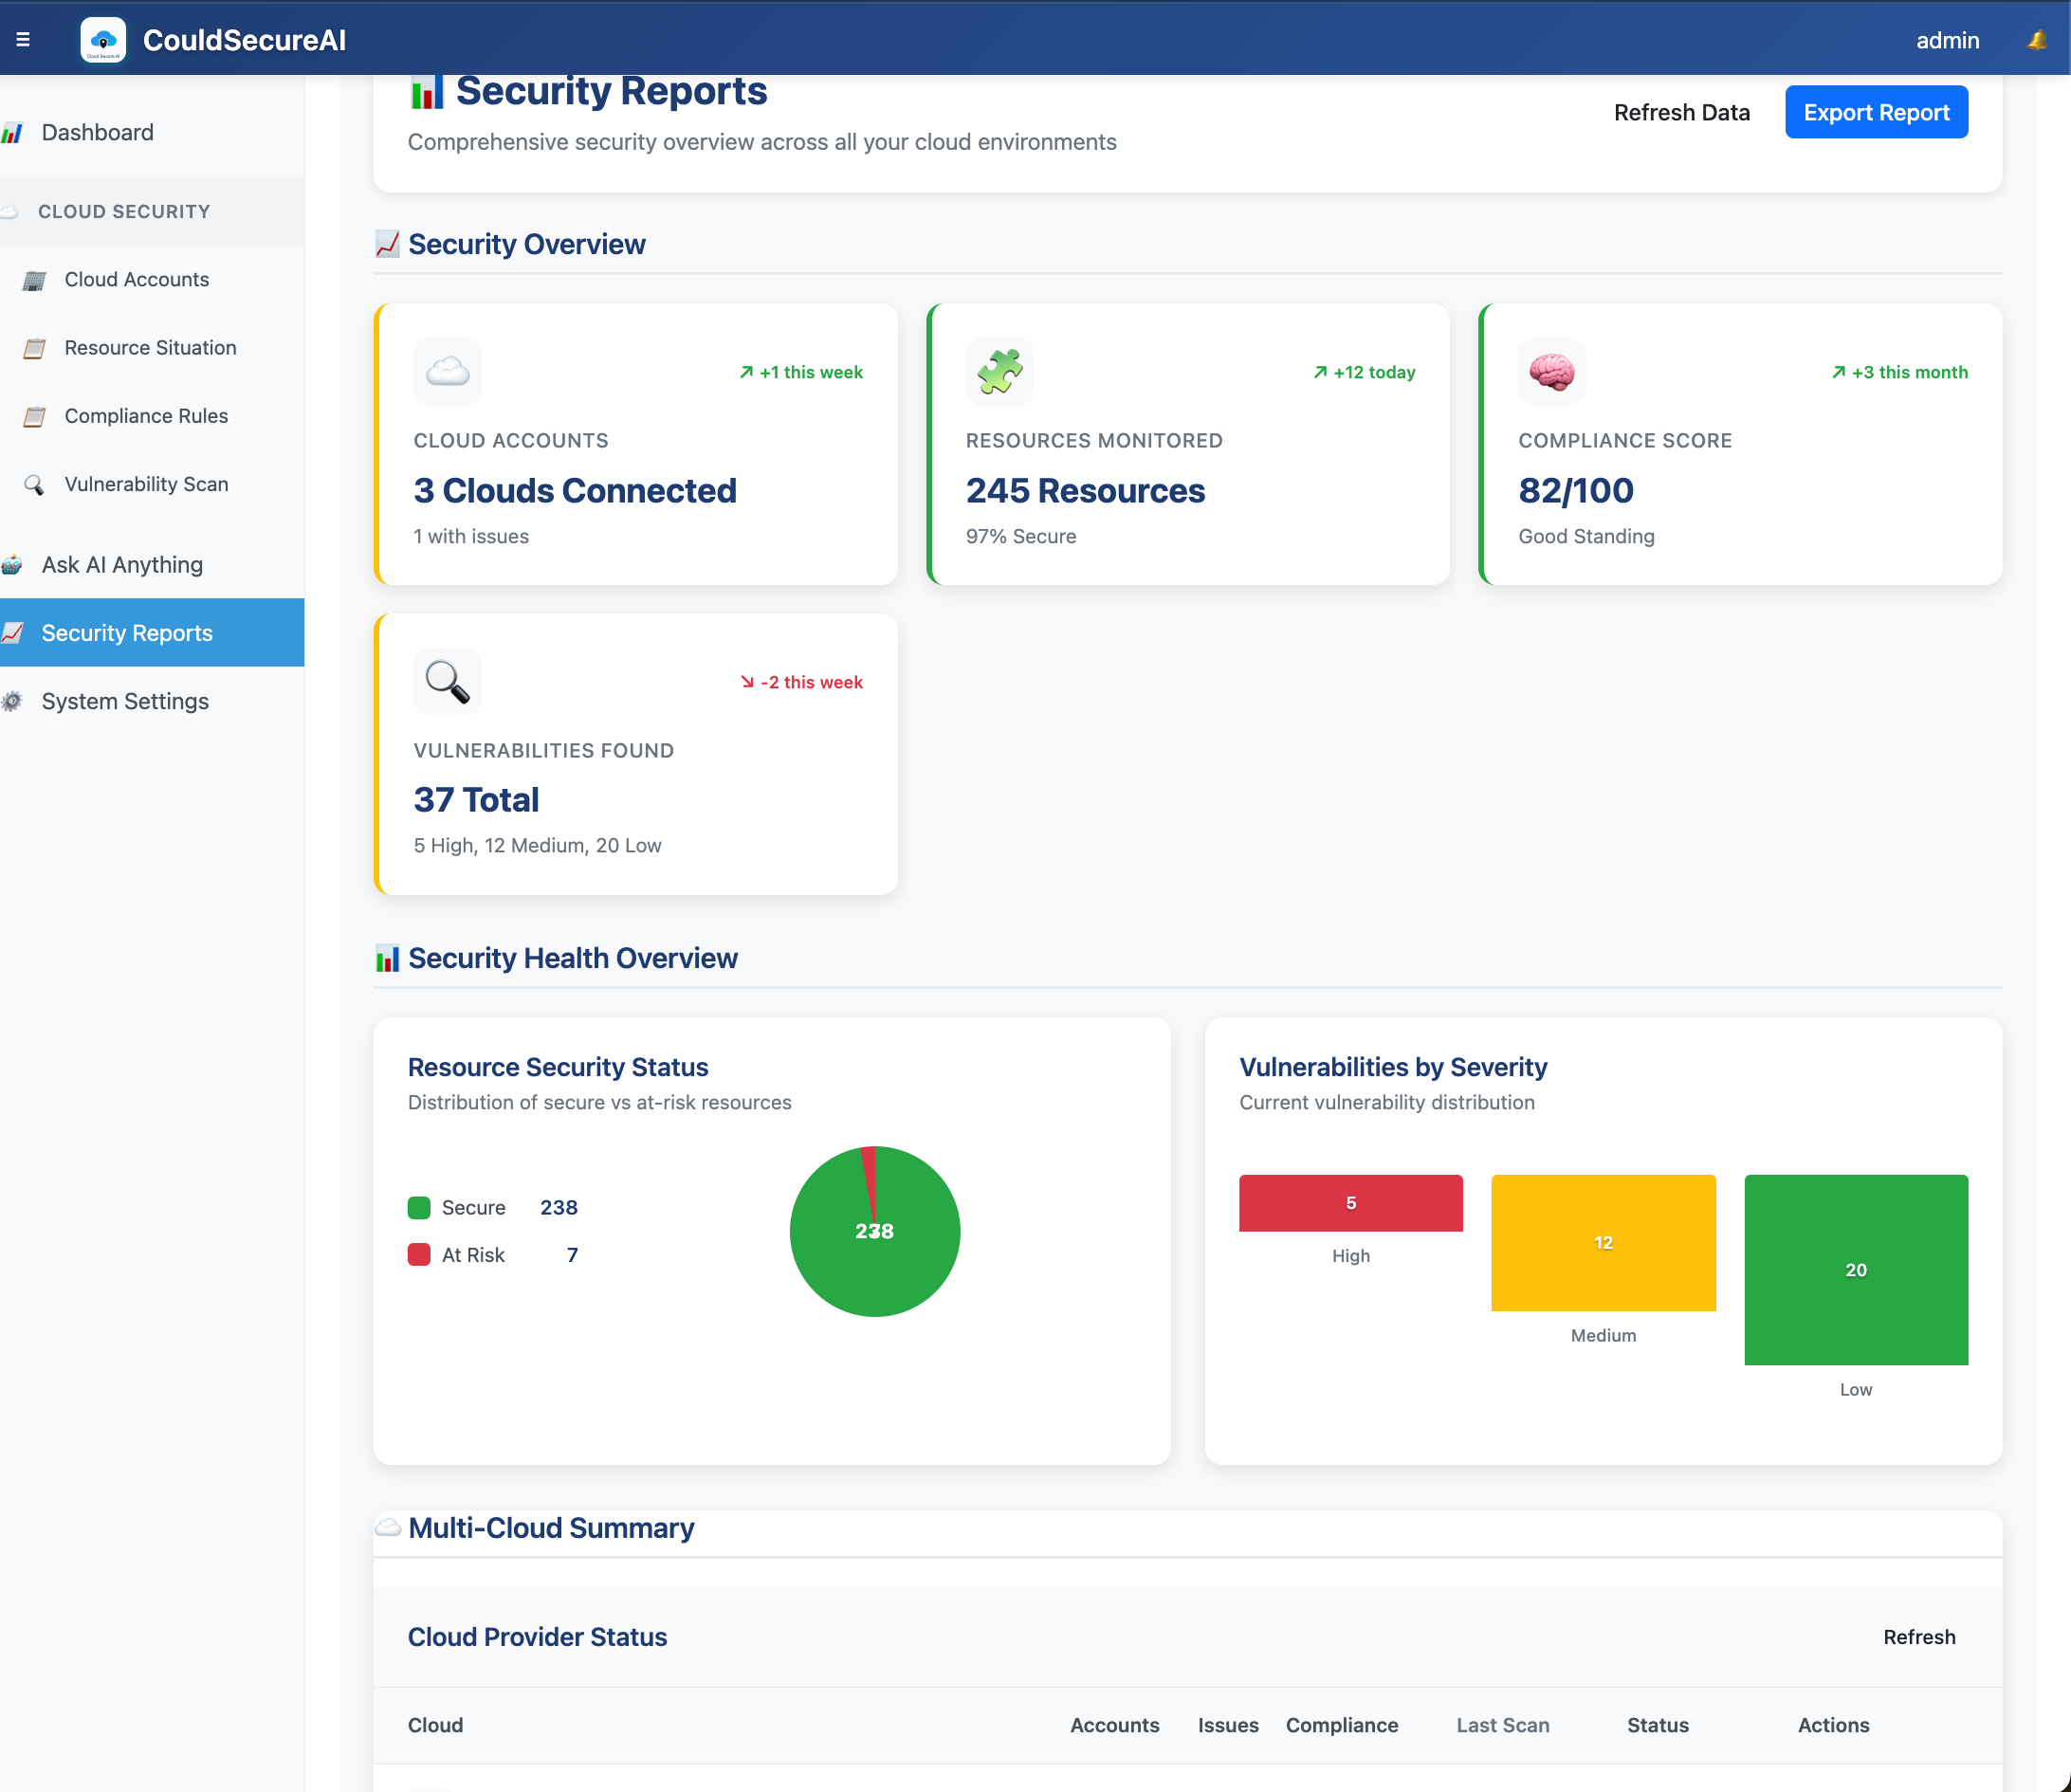Viewport: 2071px width, 1792px height.
Task: Open the admin account menu
Action: [1947, 41]
